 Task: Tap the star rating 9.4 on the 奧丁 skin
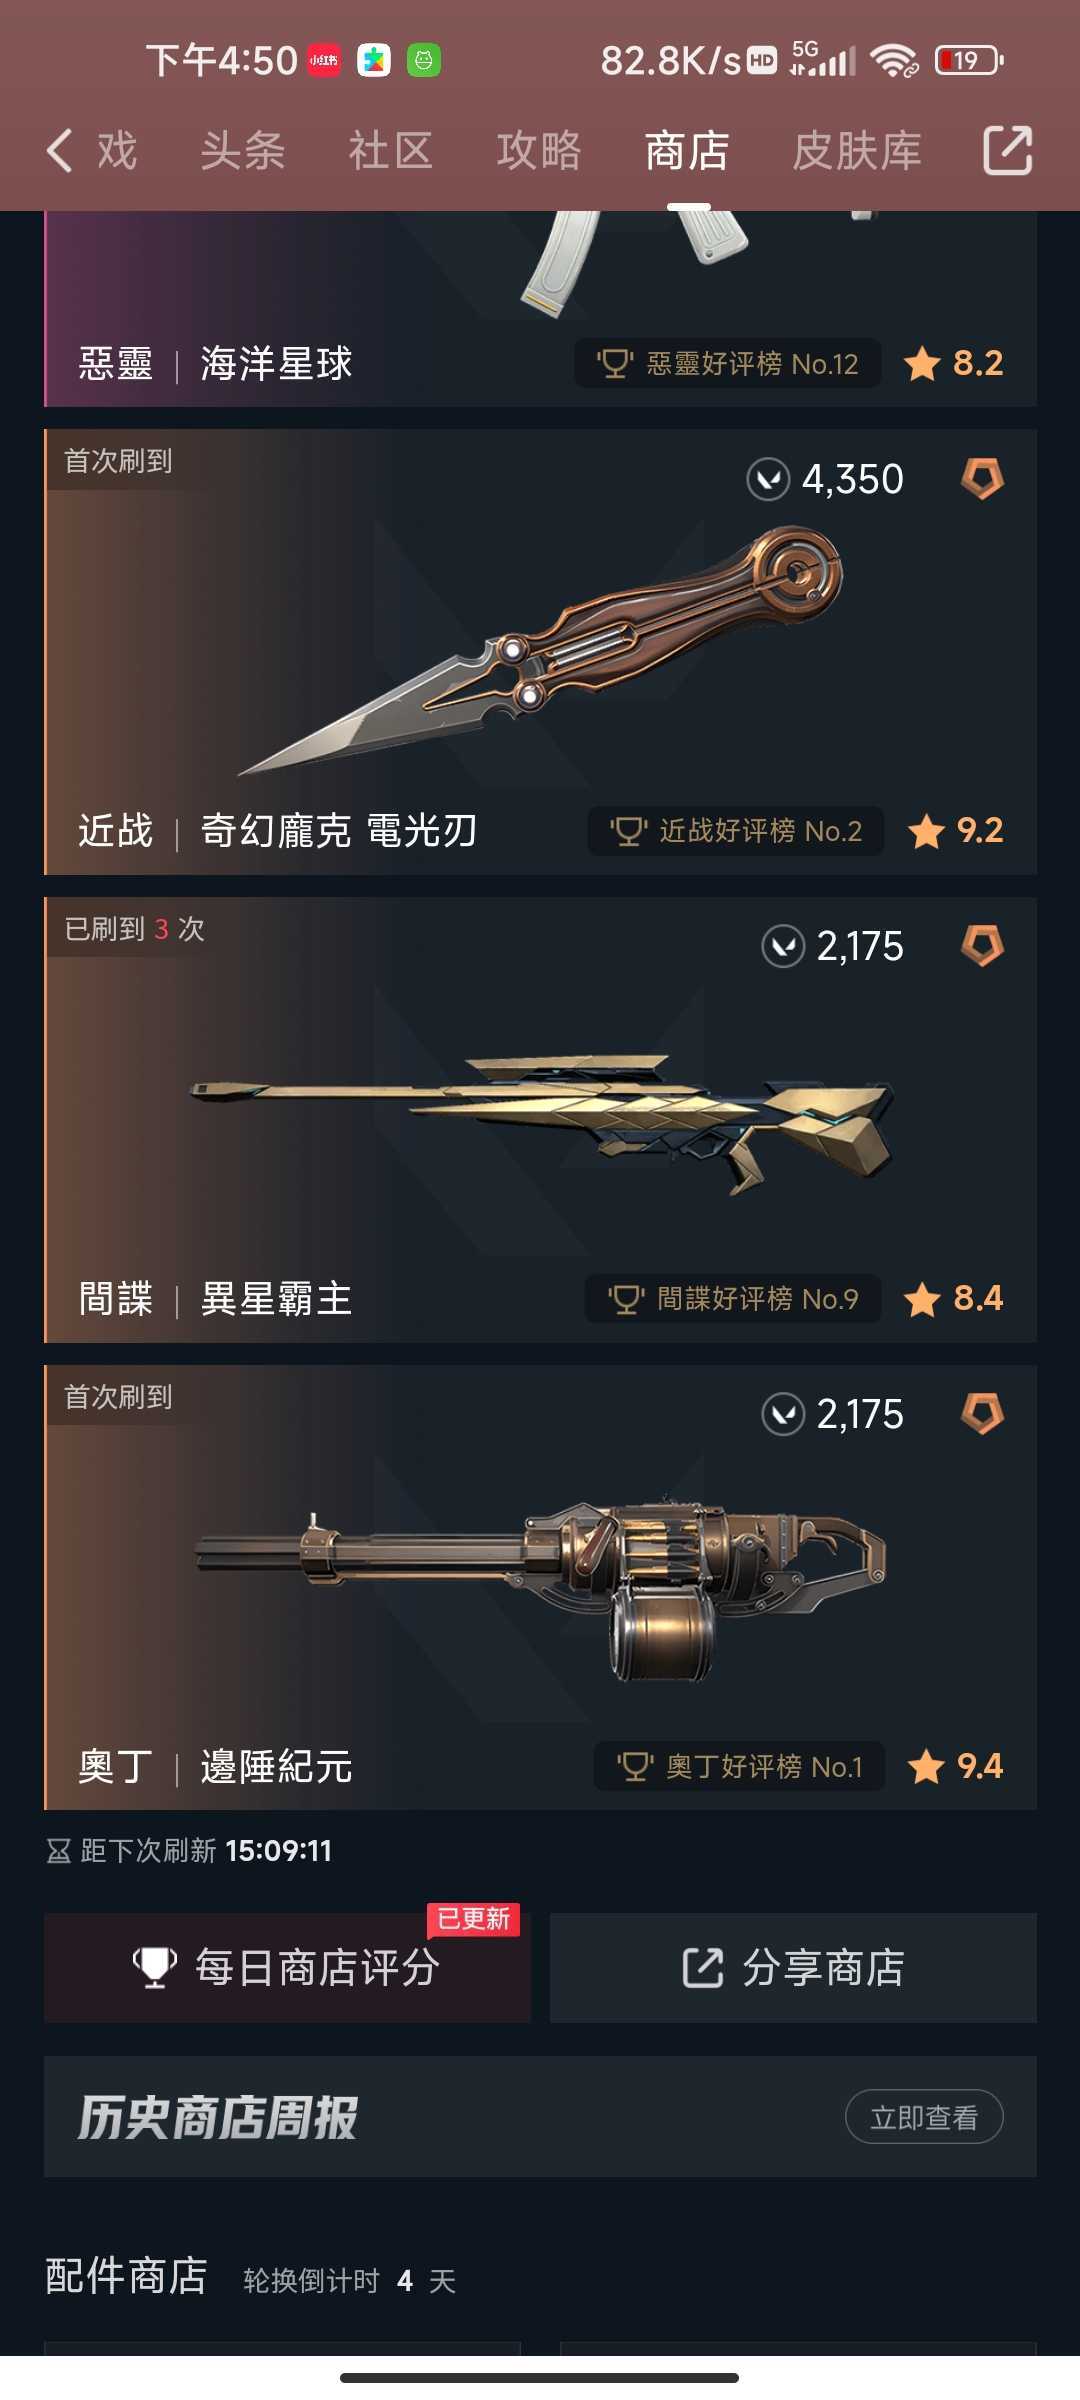[x=955, y=1766]
